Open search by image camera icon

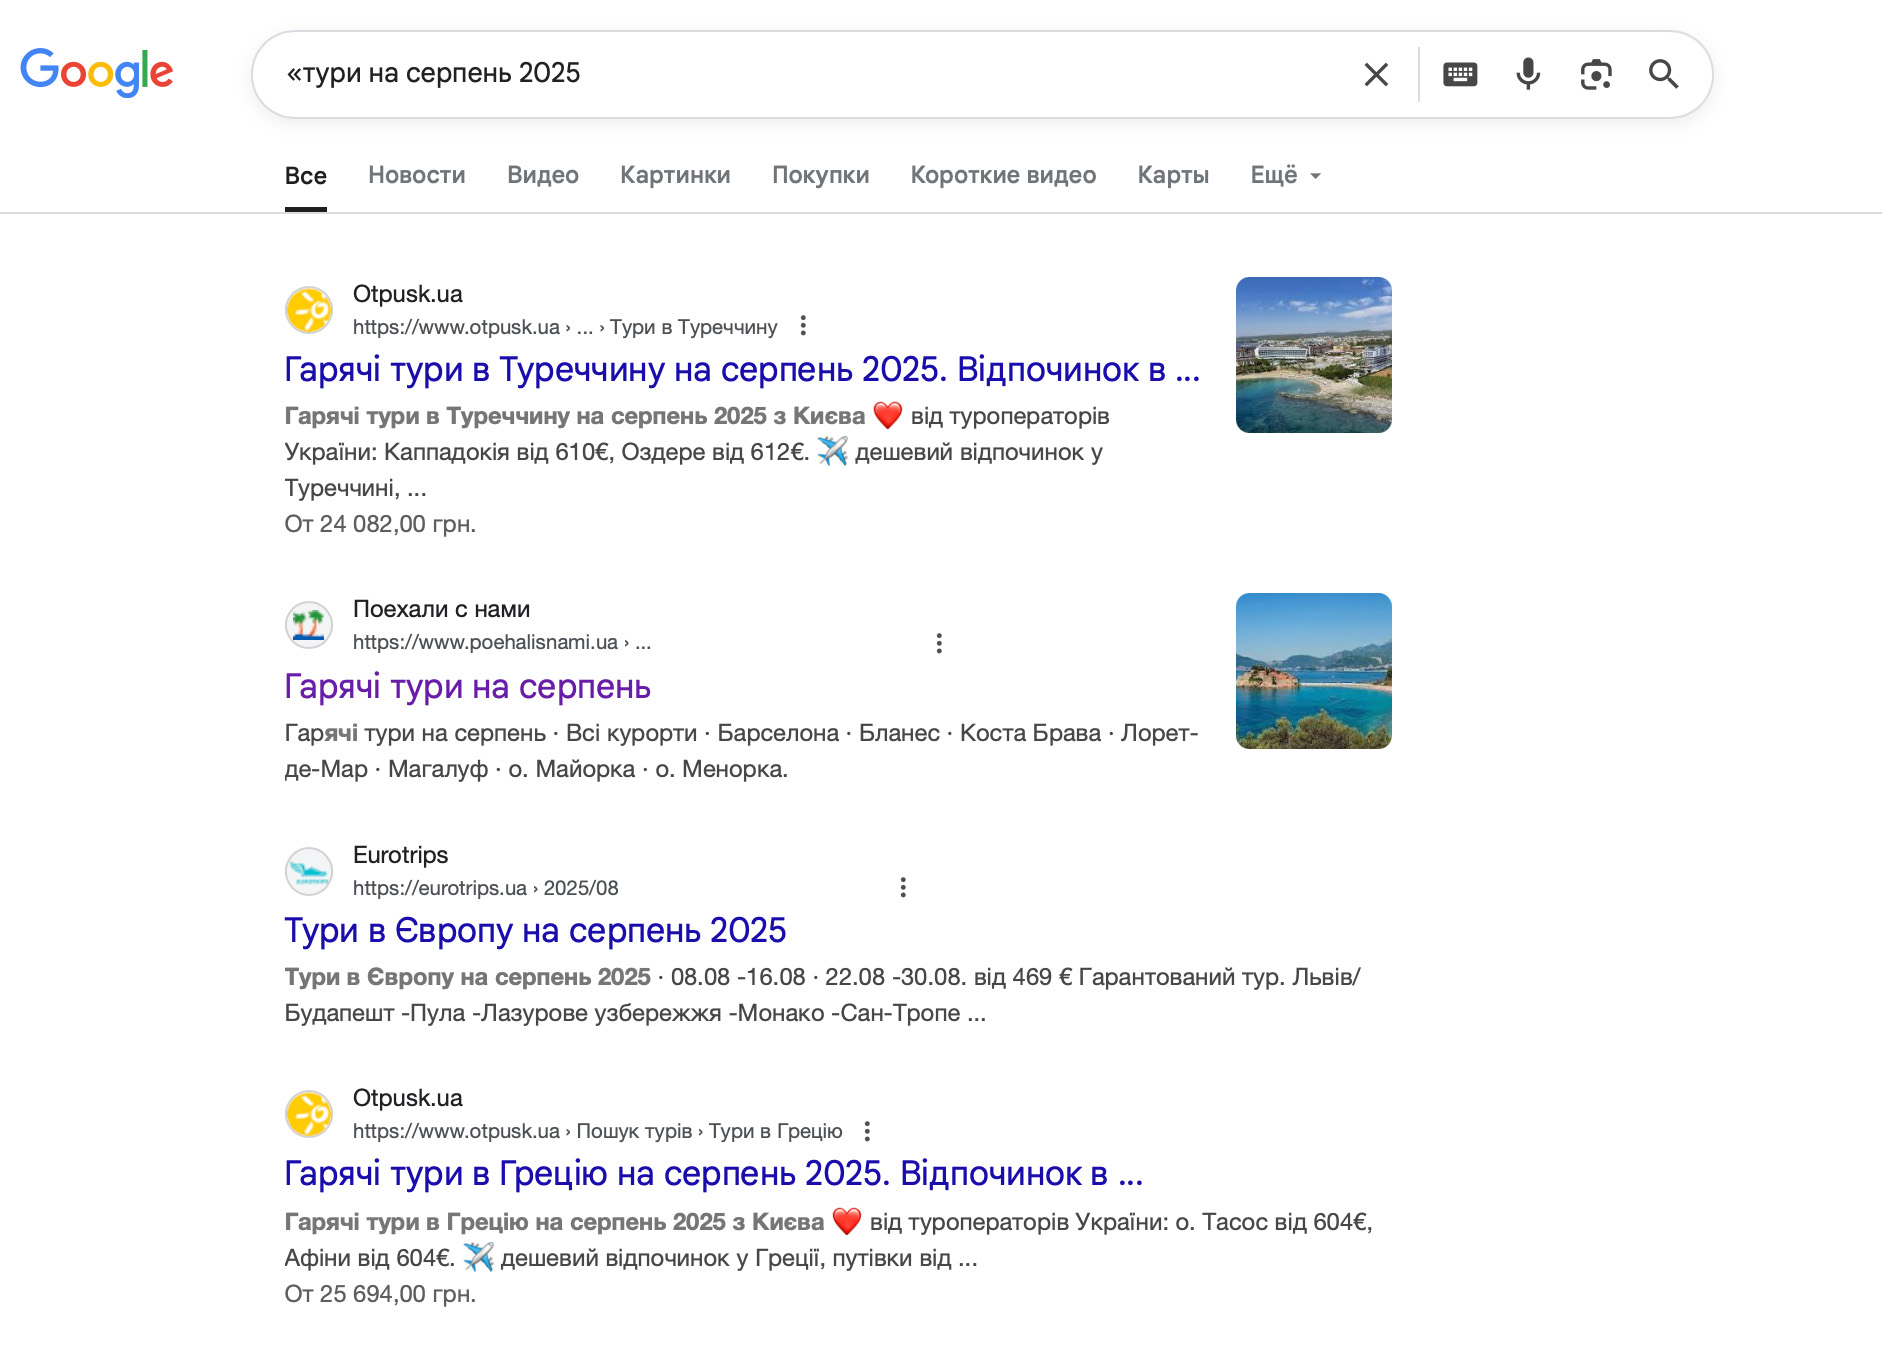[x=1596, y=74]
